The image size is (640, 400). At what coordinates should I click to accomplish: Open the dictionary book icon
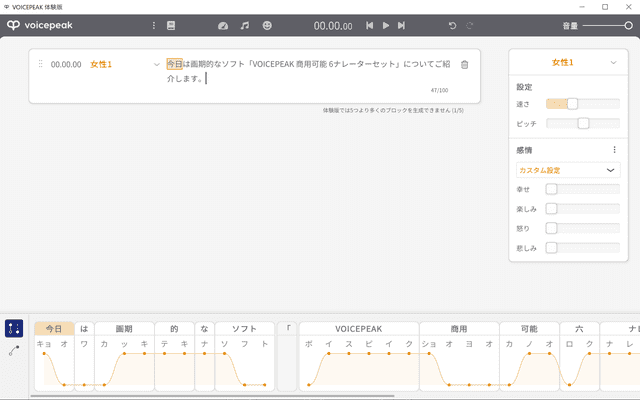171,26
